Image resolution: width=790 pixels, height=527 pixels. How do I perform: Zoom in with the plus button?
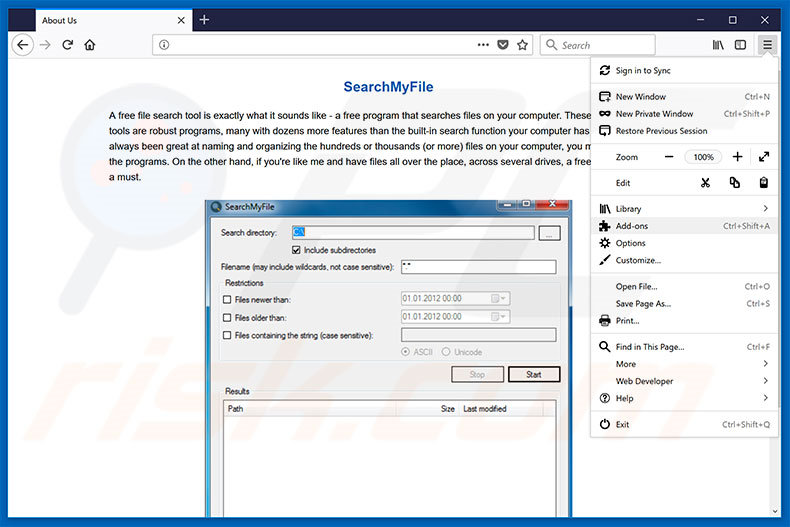click(x=737, y=157)
